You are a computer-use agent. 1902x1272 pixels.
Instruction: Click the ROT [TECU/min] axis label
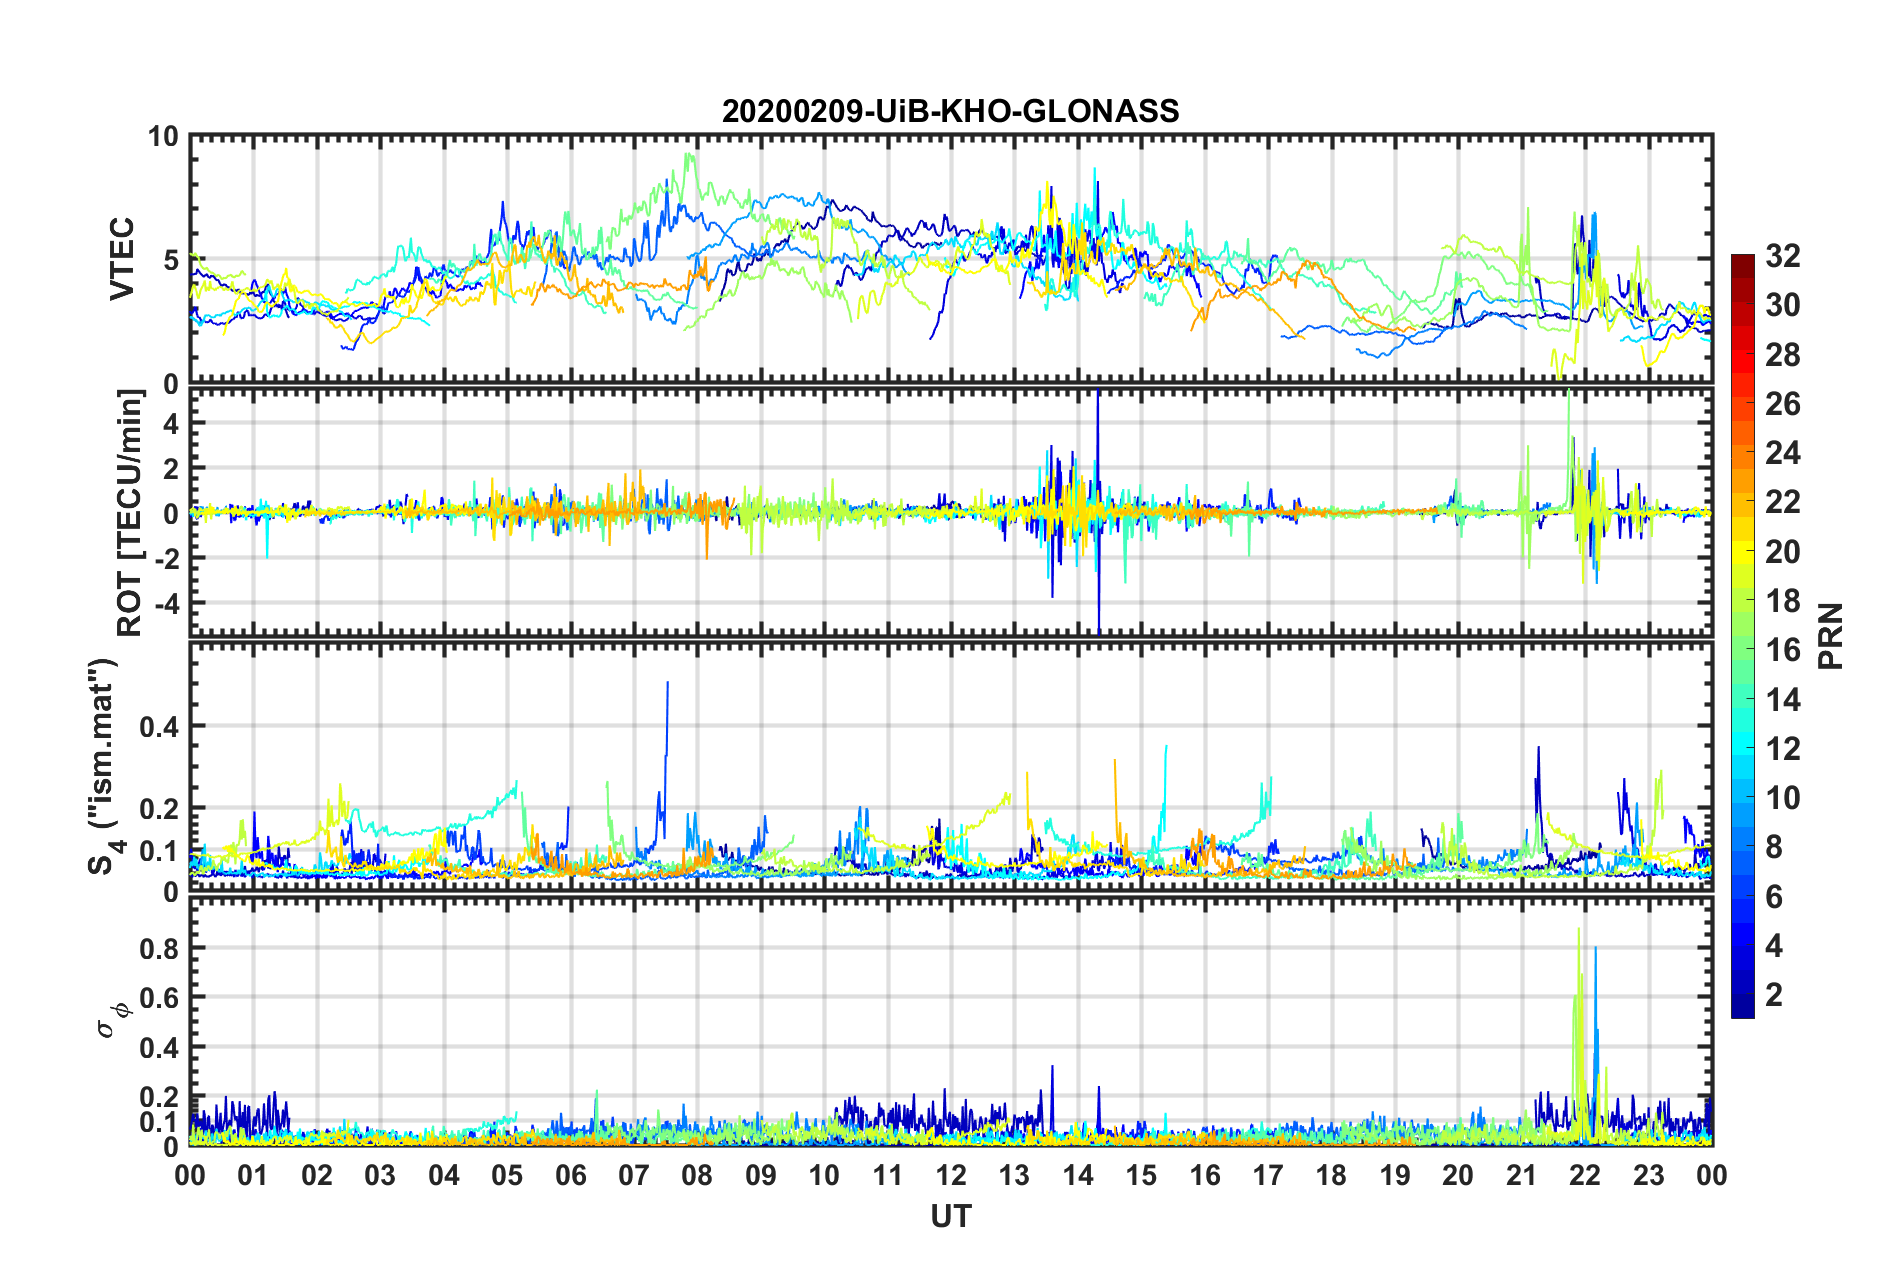[x=130, y=512]
